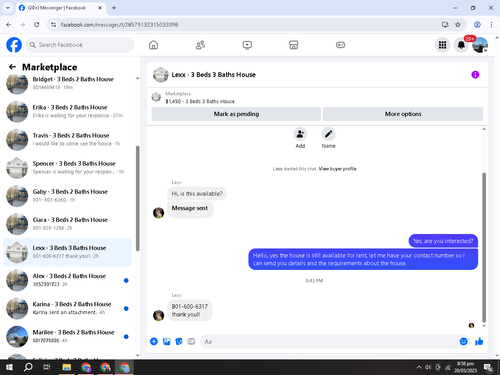Attach a photo using the image icon

(x=166, y=341)
